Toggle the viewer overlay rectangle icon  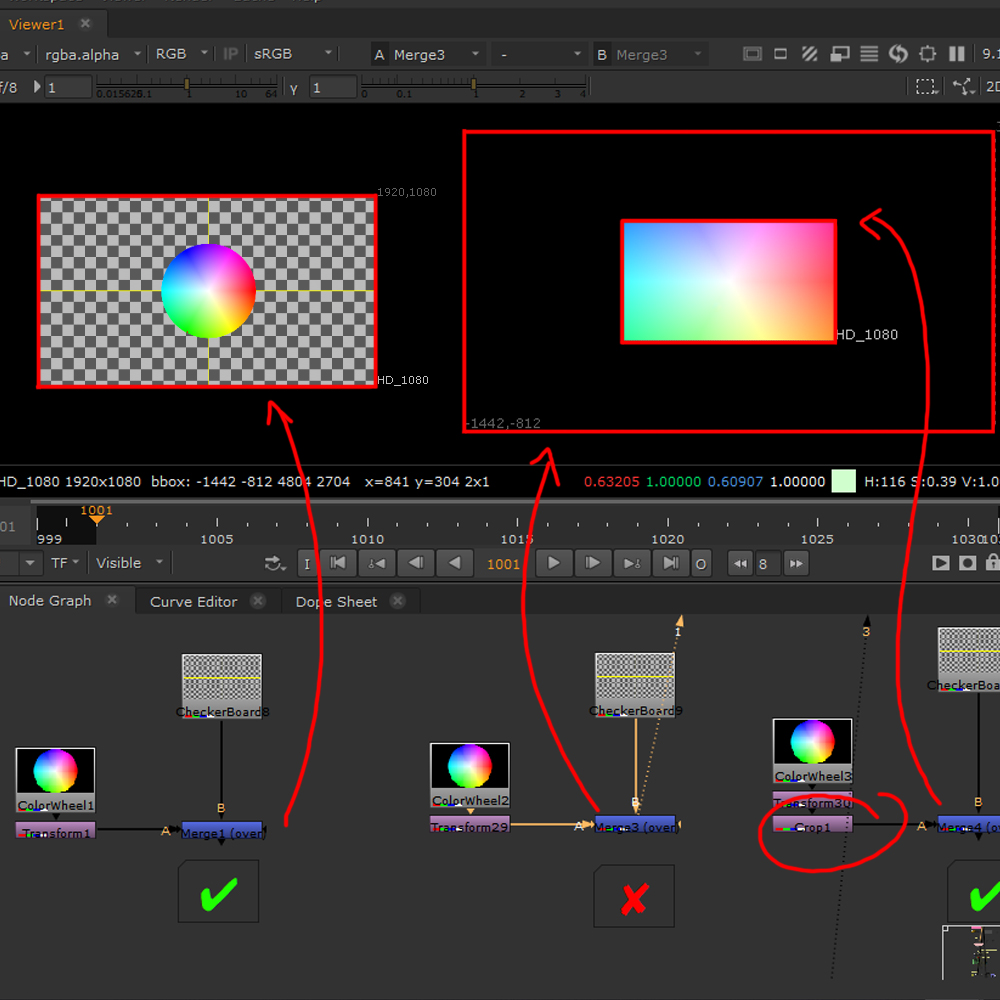click(x=780, y=54)
